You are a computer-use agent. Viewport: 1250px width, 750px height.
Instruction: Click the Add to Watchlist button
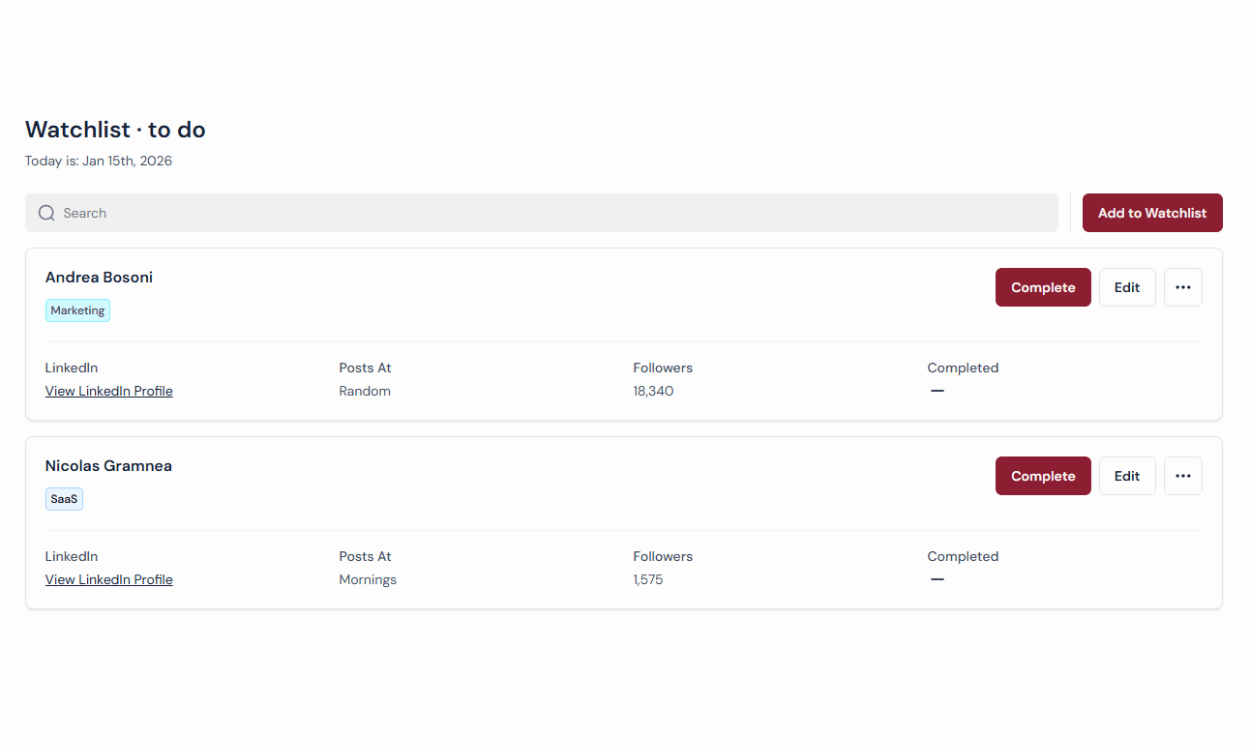1152,213
